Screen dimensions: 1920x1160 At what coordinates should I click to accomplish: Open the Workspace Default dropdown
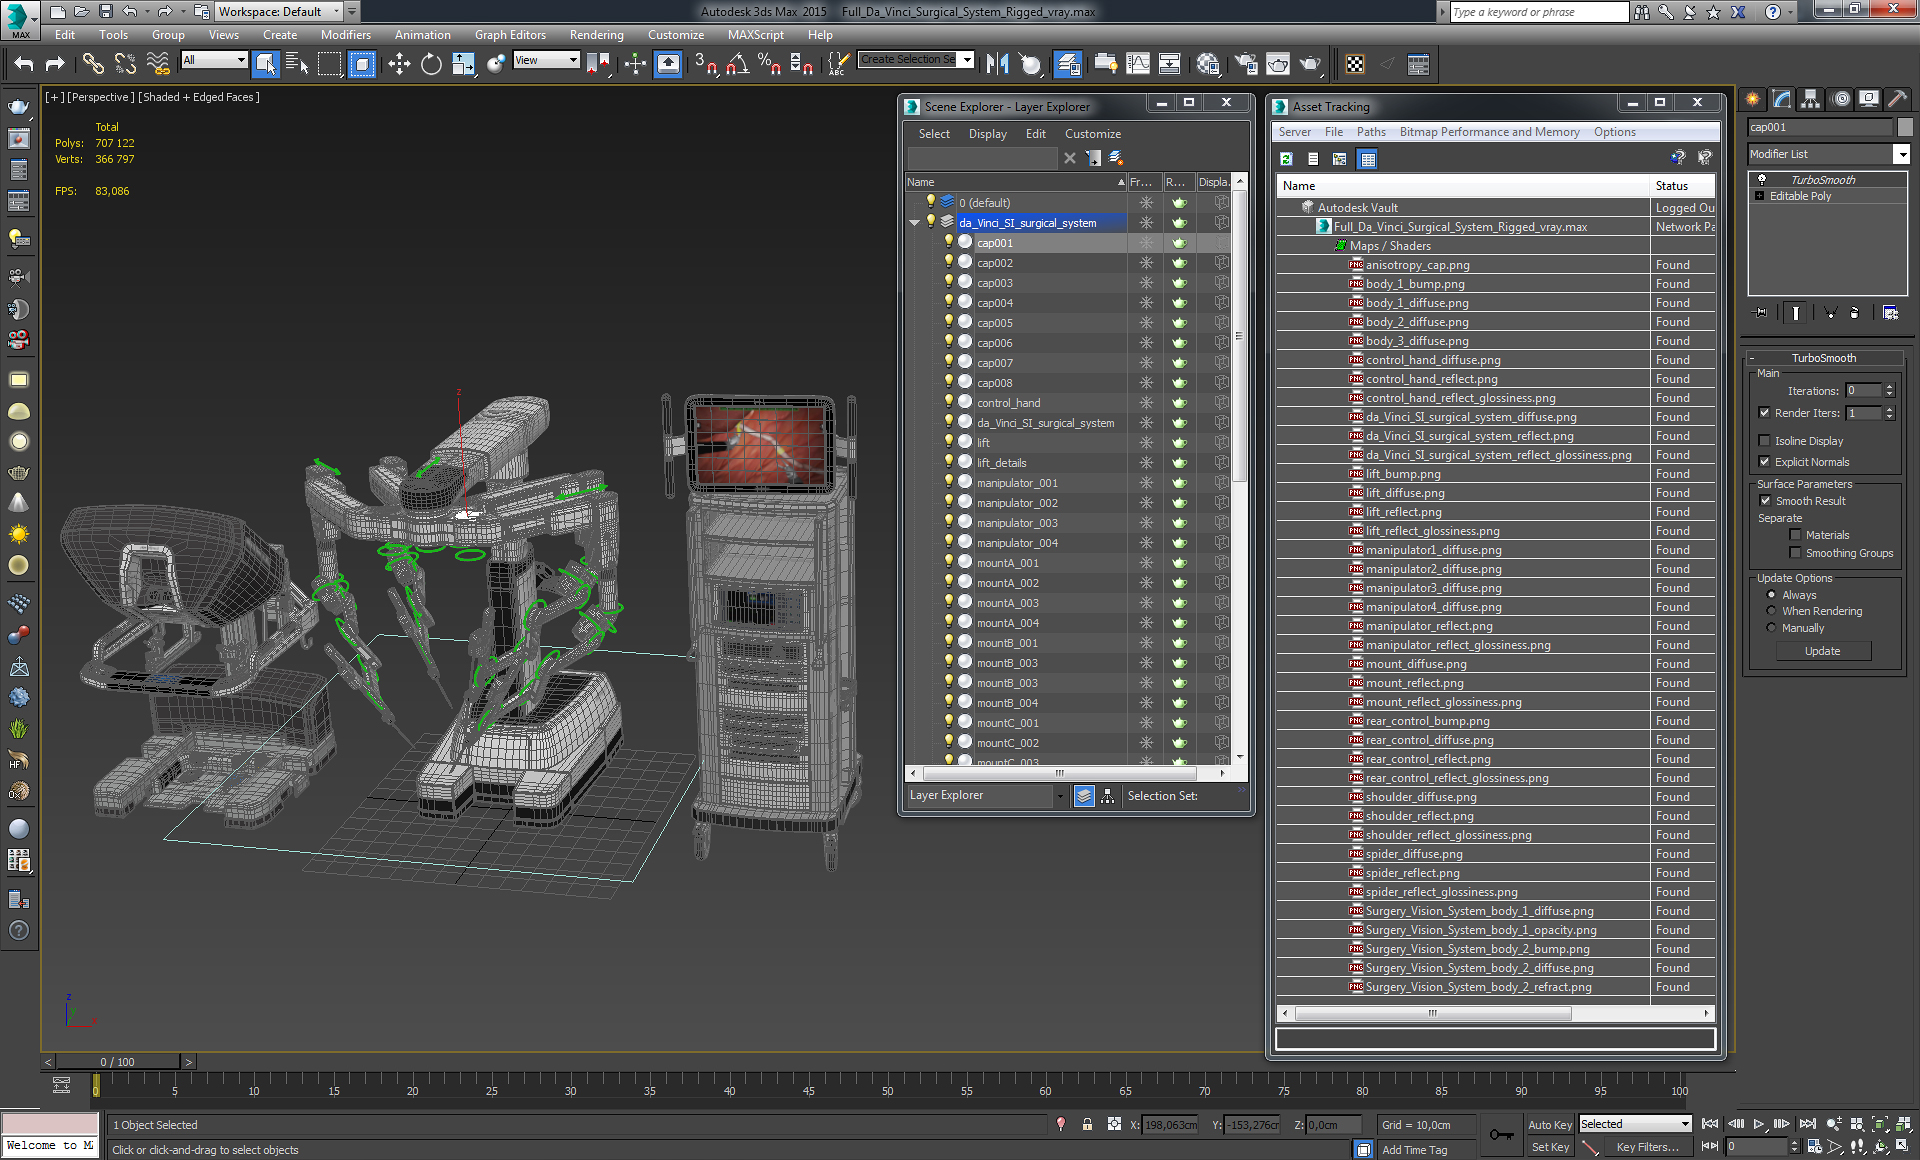point(336,12)
